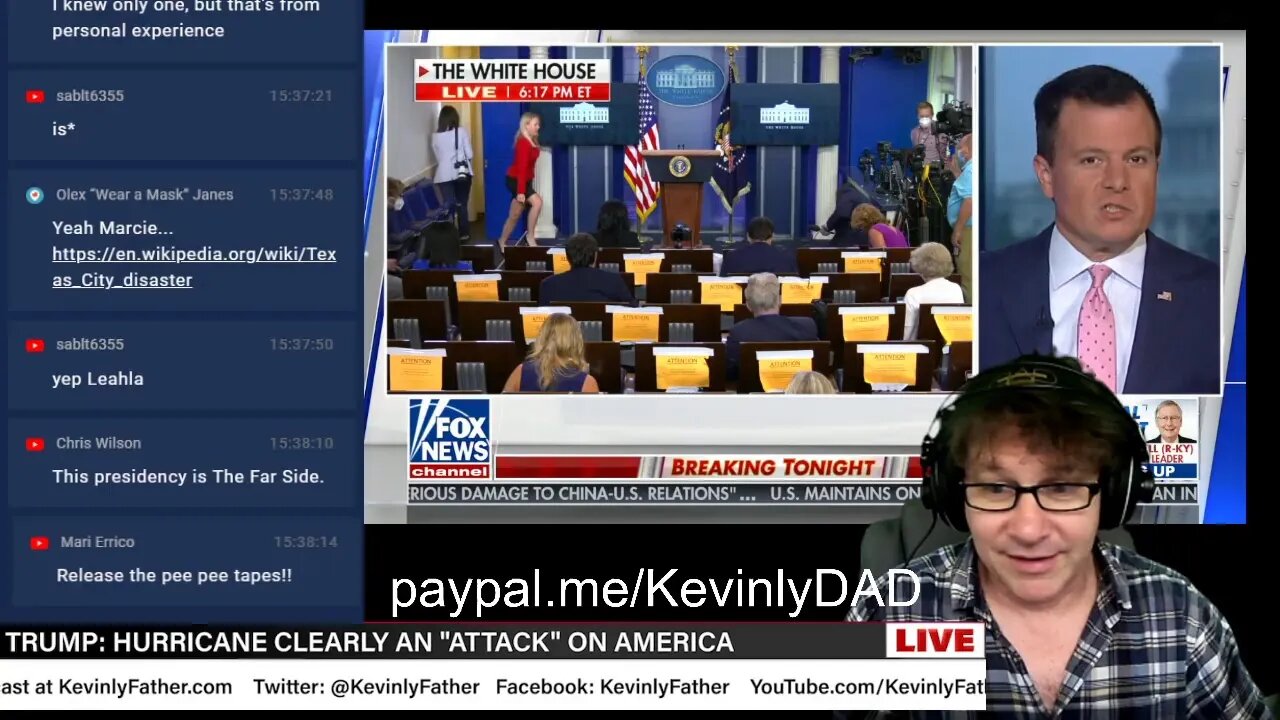1280x720 pixels.
Task: Click message "Release the pee pee tapes!!"
Action: point(174,576)
